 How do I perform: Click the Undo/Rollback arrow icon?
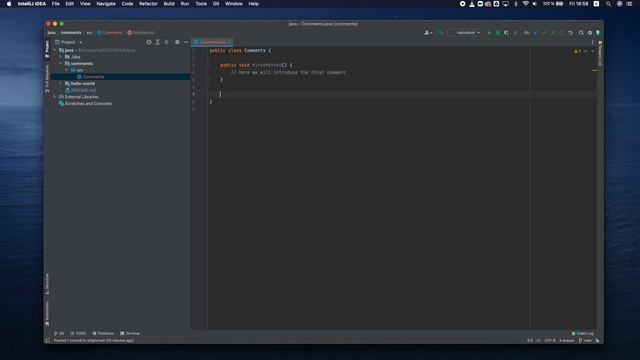pos(570,33)
